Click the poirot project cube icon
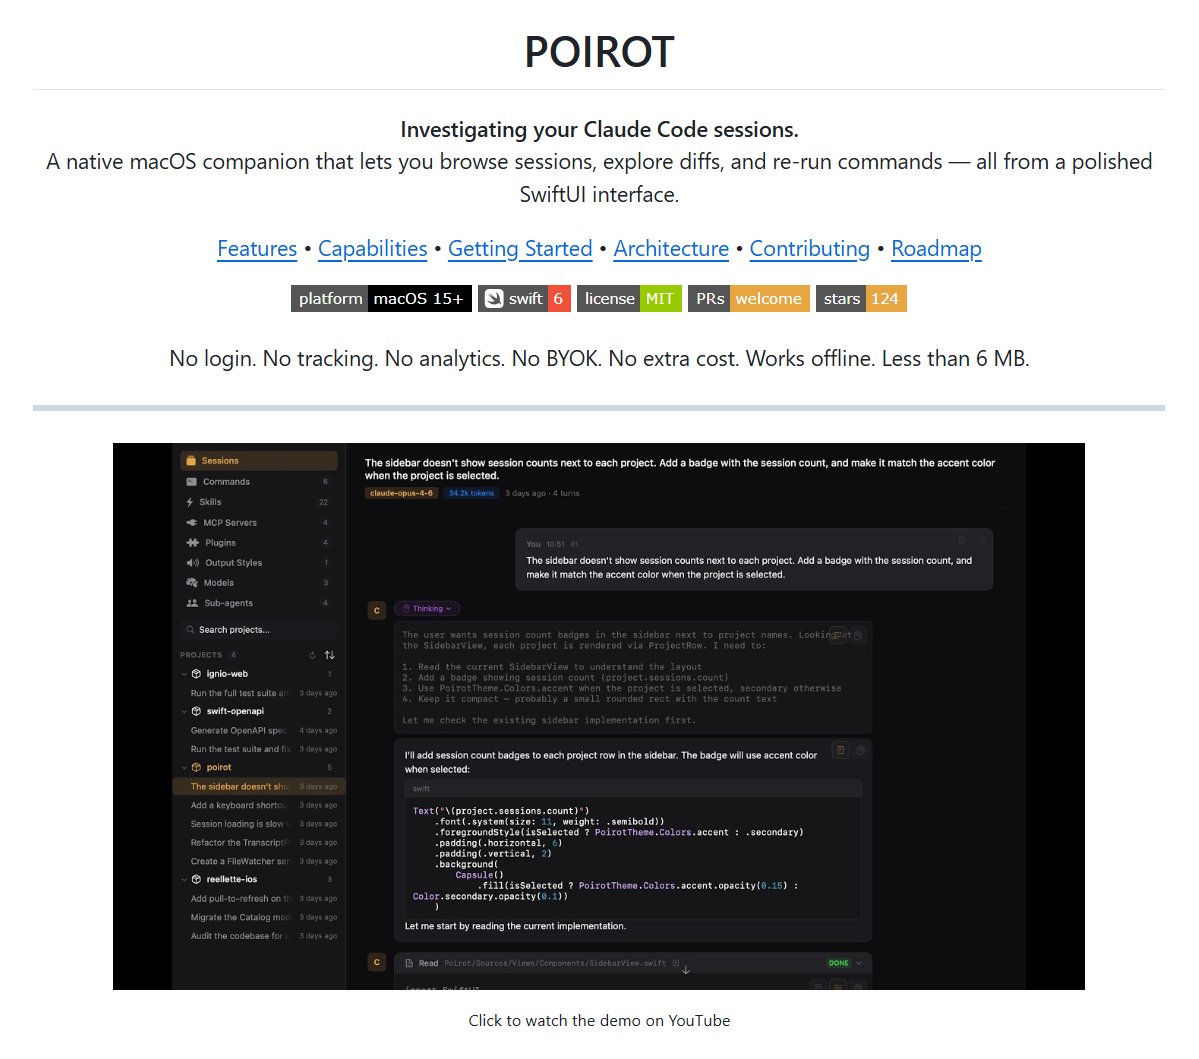This screenshot has width=1199, height=1059. 197,767
